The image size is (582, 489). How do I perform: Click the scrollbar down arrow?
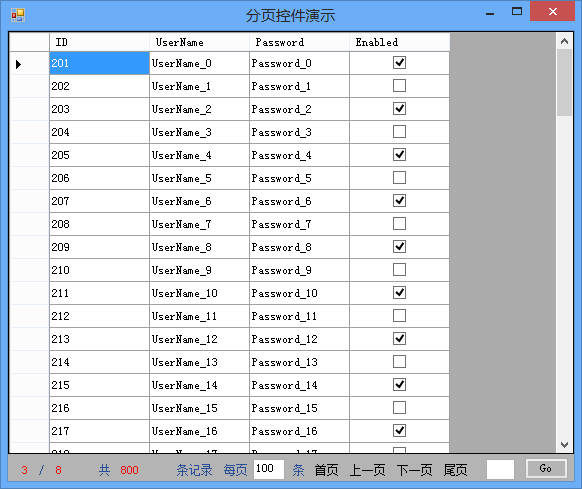pos(564,444)
